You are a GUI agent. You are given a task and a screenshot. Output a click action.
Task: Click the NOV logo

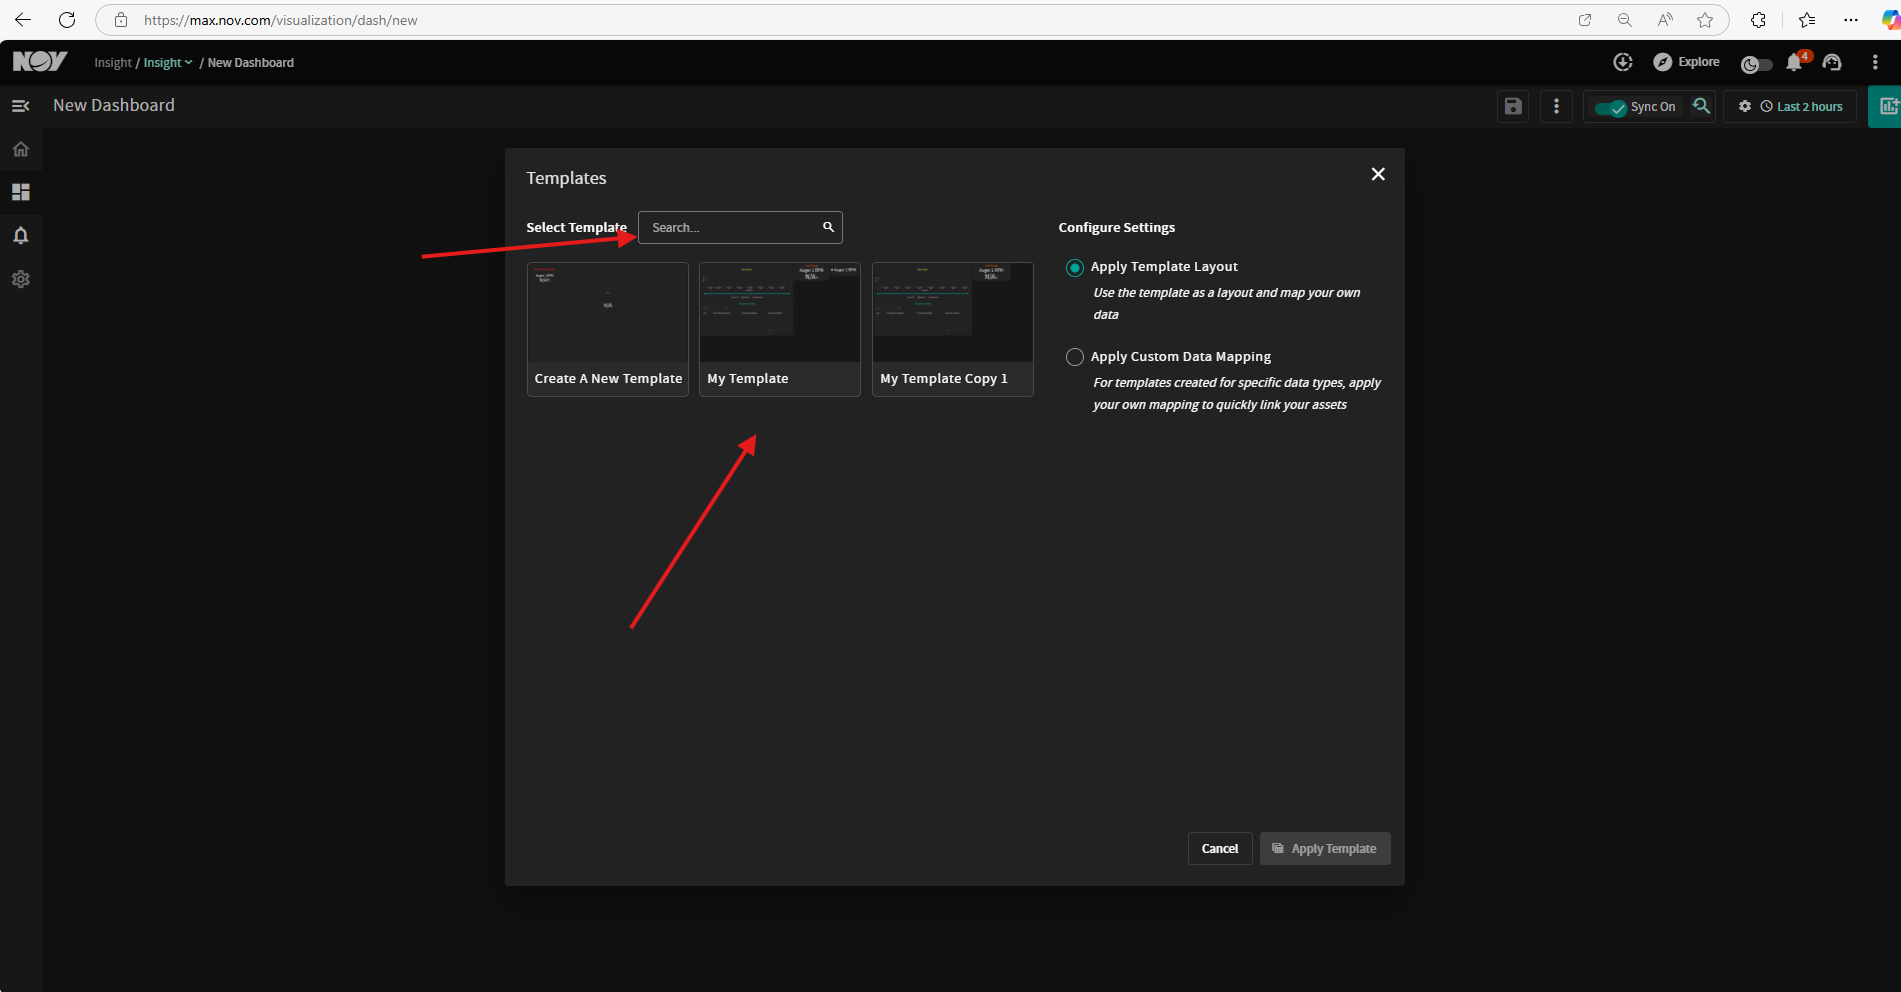tap(40, 62)
